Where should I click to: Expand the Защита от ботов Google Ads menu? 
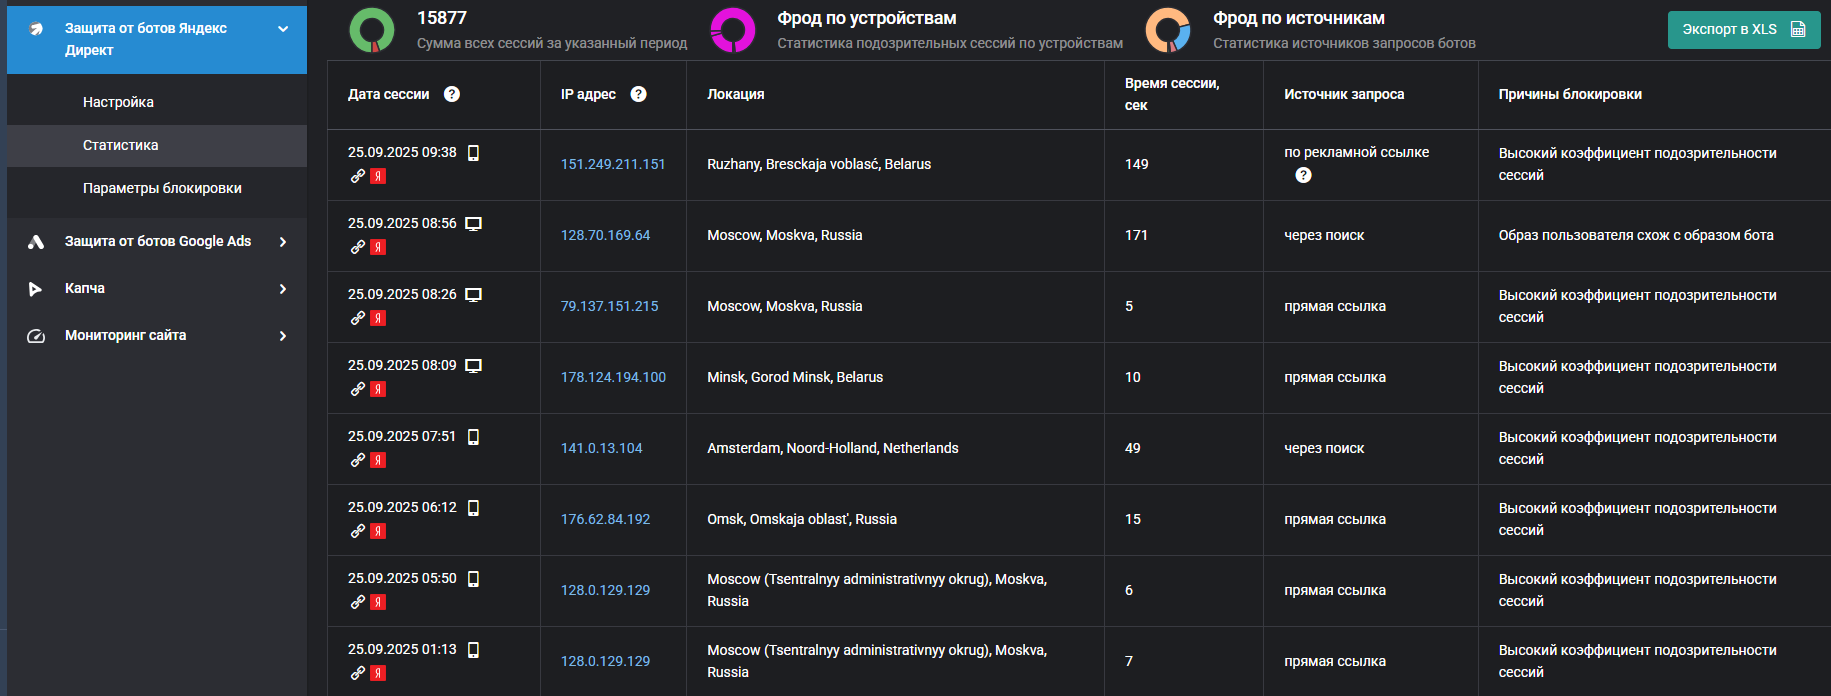[x=283, y=242]
